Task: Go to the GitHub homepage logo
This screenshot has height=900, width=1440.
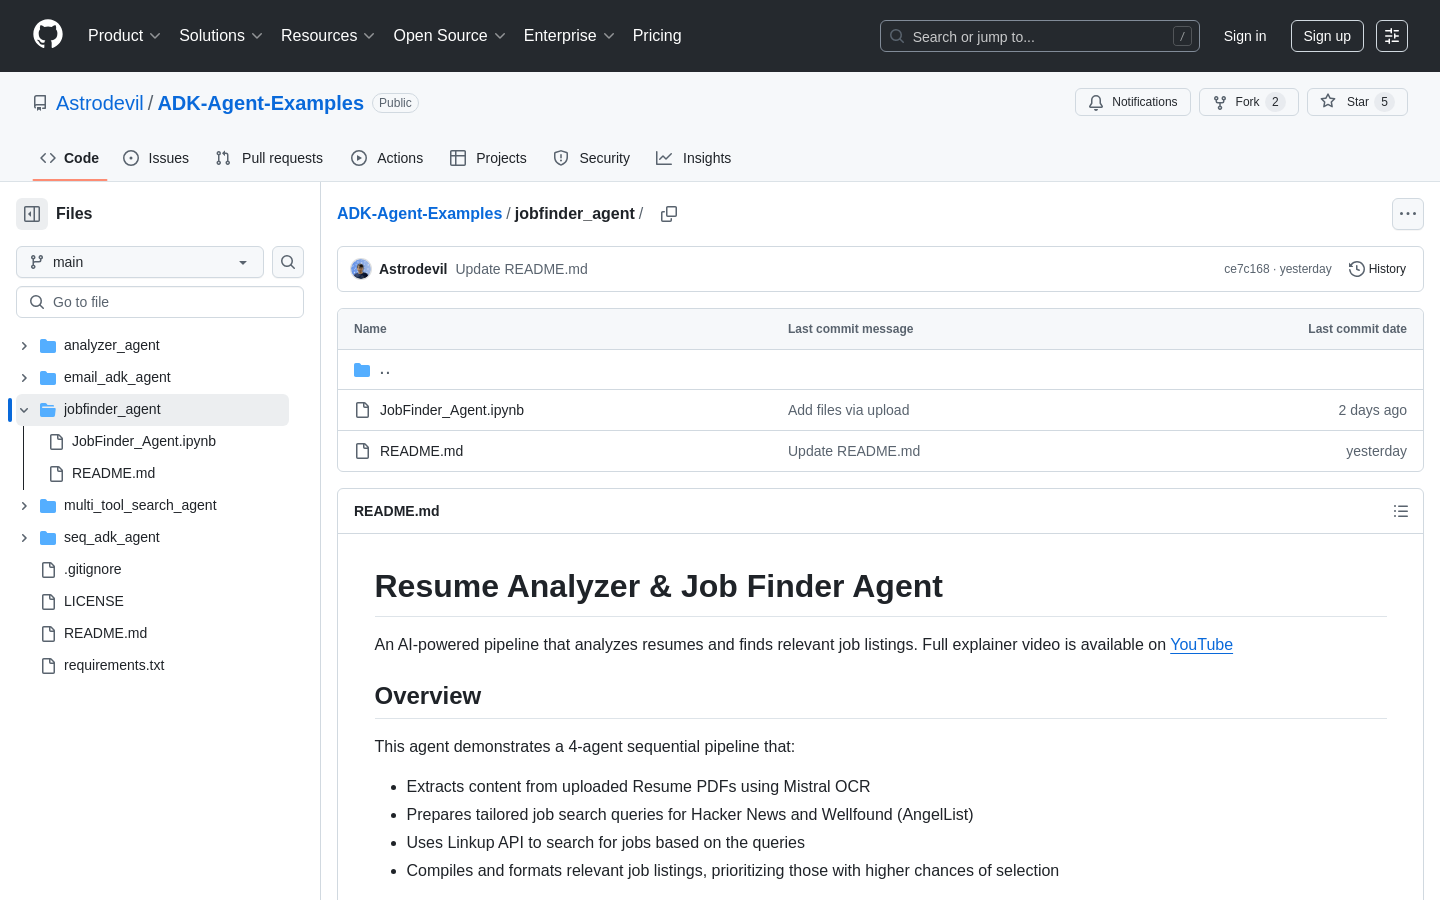Action: pyautogui.click(x=48, y=35)
